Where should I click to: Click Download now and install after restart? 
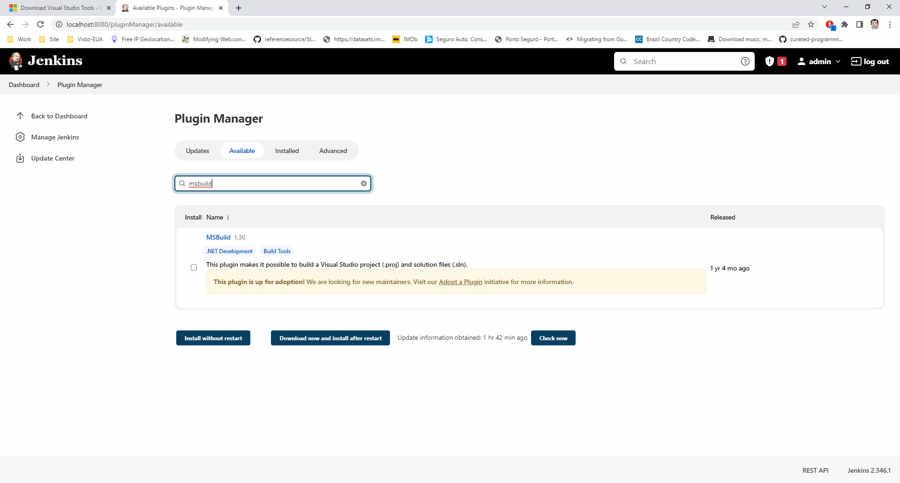(330, 338)
